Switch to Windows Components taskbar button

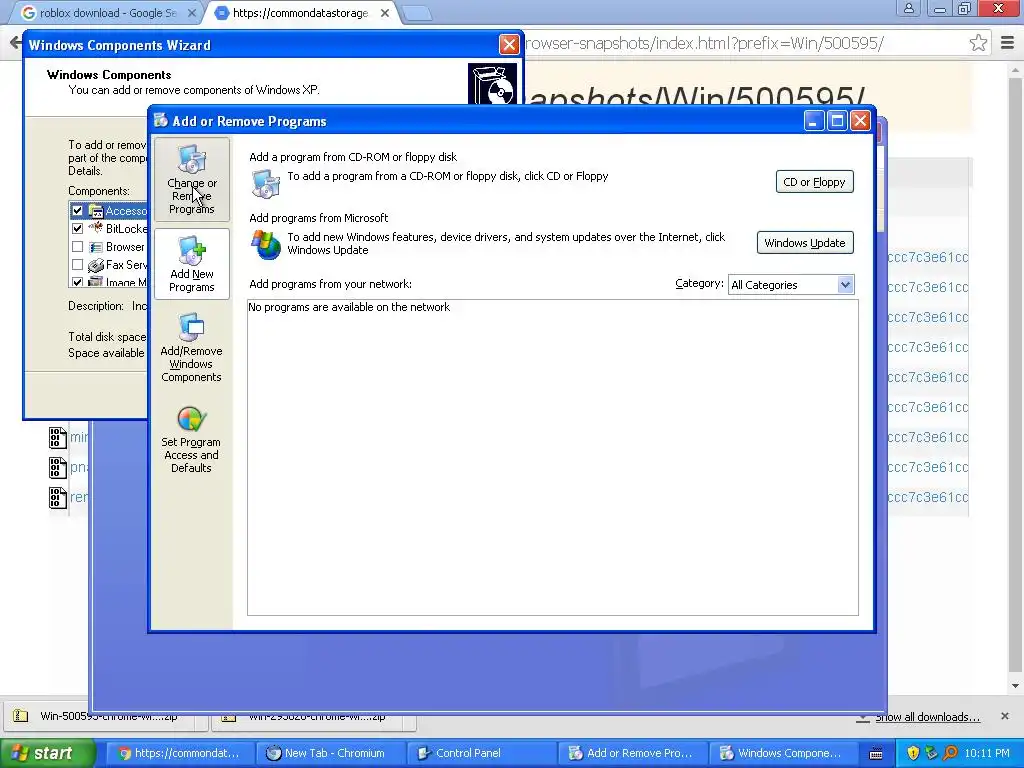(782, 753)
